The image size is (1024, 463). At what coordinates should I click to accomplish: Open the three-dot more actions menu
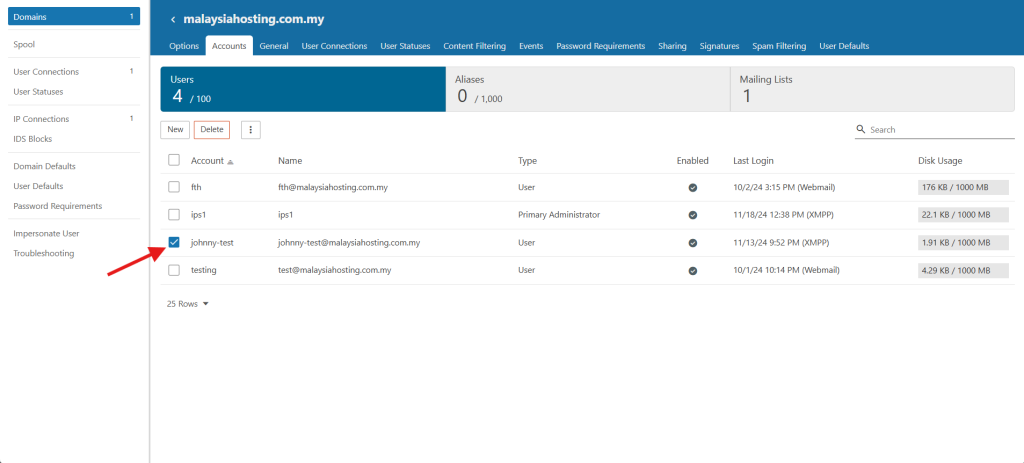tap(251, 130)
